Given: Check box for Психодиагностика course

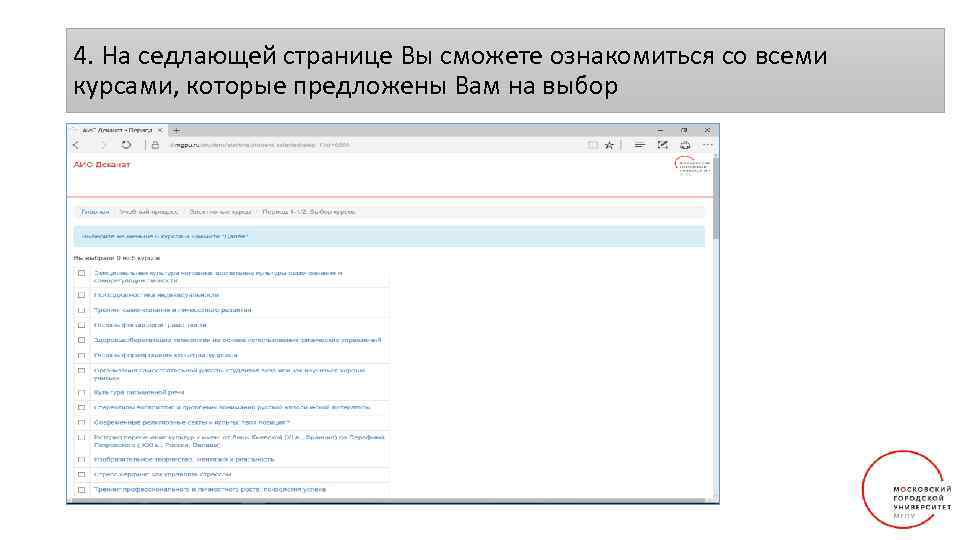Looking at the screenshot, I should [x=81, y=295].
